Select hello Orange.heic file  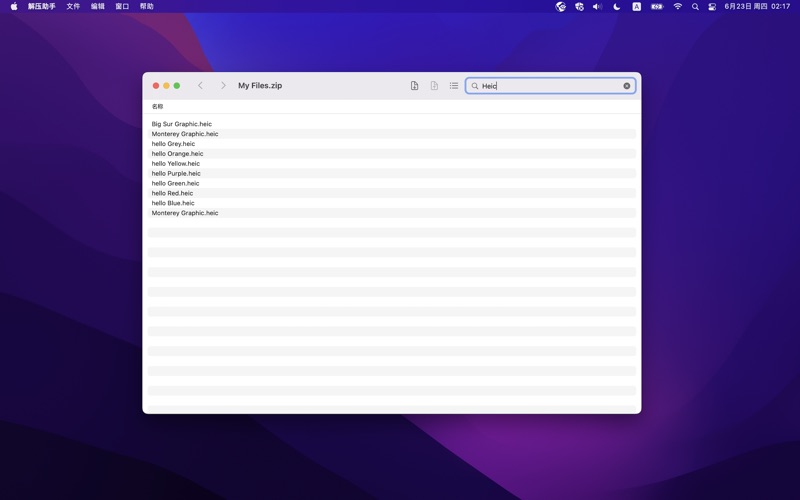392,154
